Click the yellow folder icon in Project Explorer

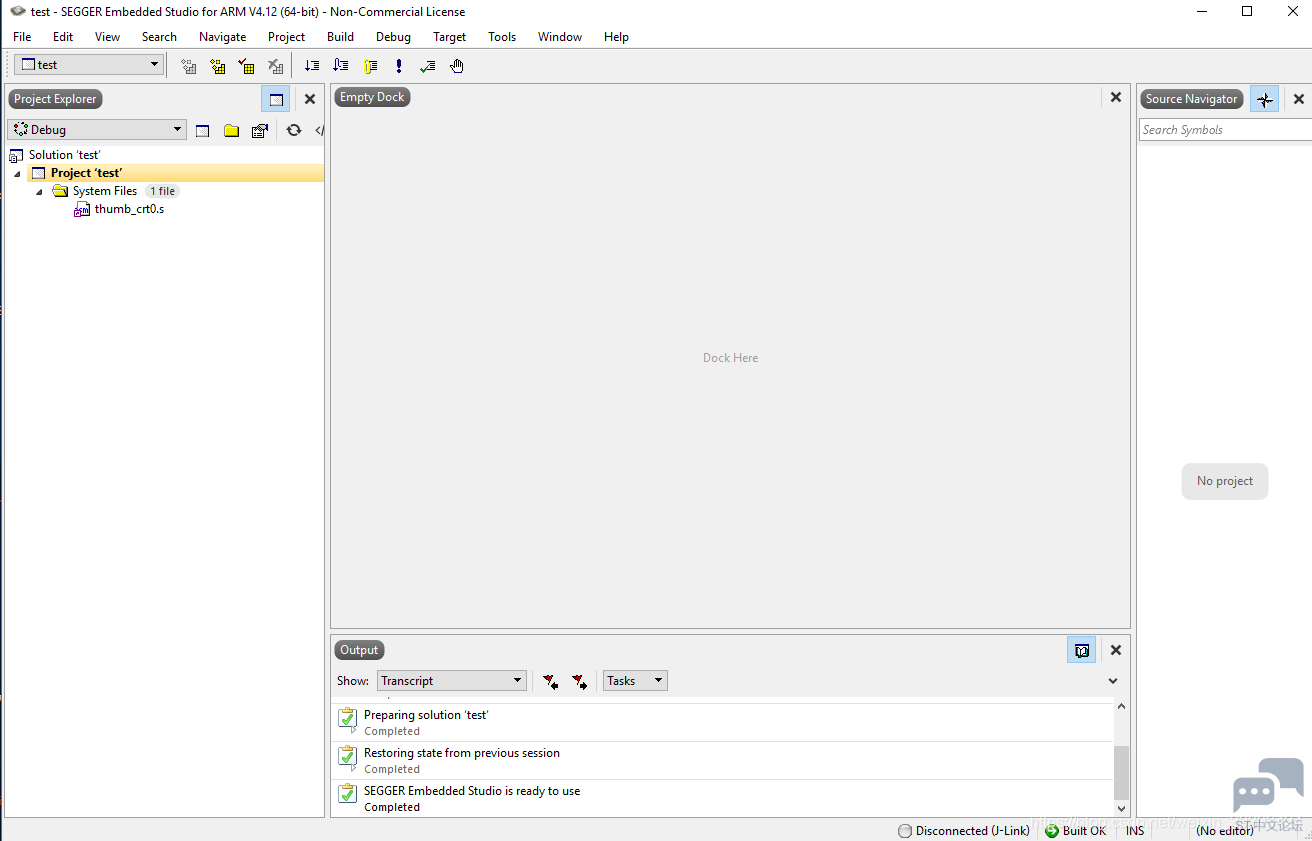(x=232, y=130)
